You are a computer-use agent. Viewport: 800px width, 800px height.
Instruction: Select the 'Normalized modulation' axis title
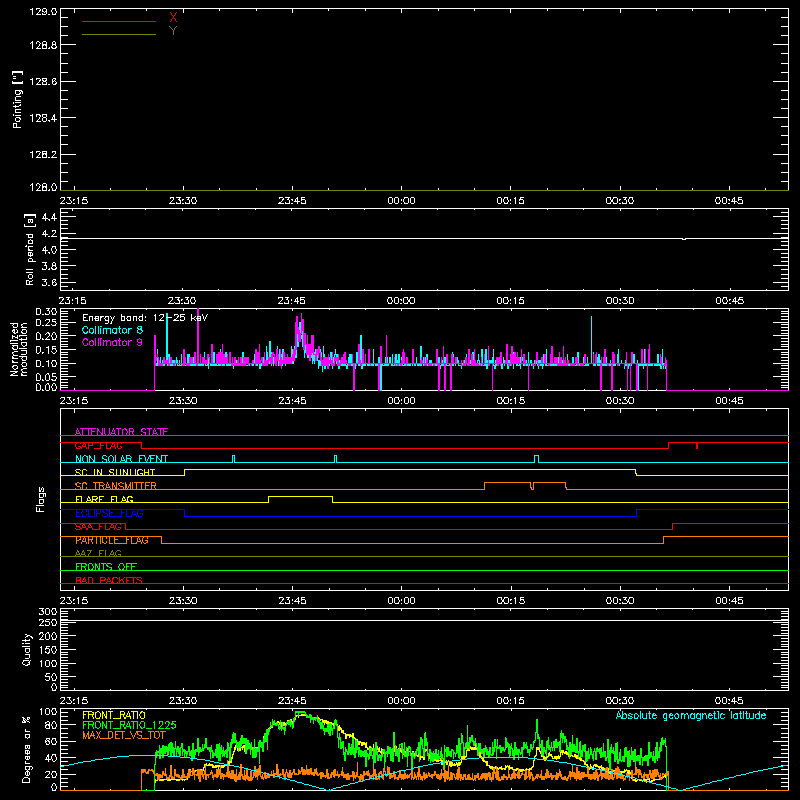pyautogui.click(x=18, y=349)
